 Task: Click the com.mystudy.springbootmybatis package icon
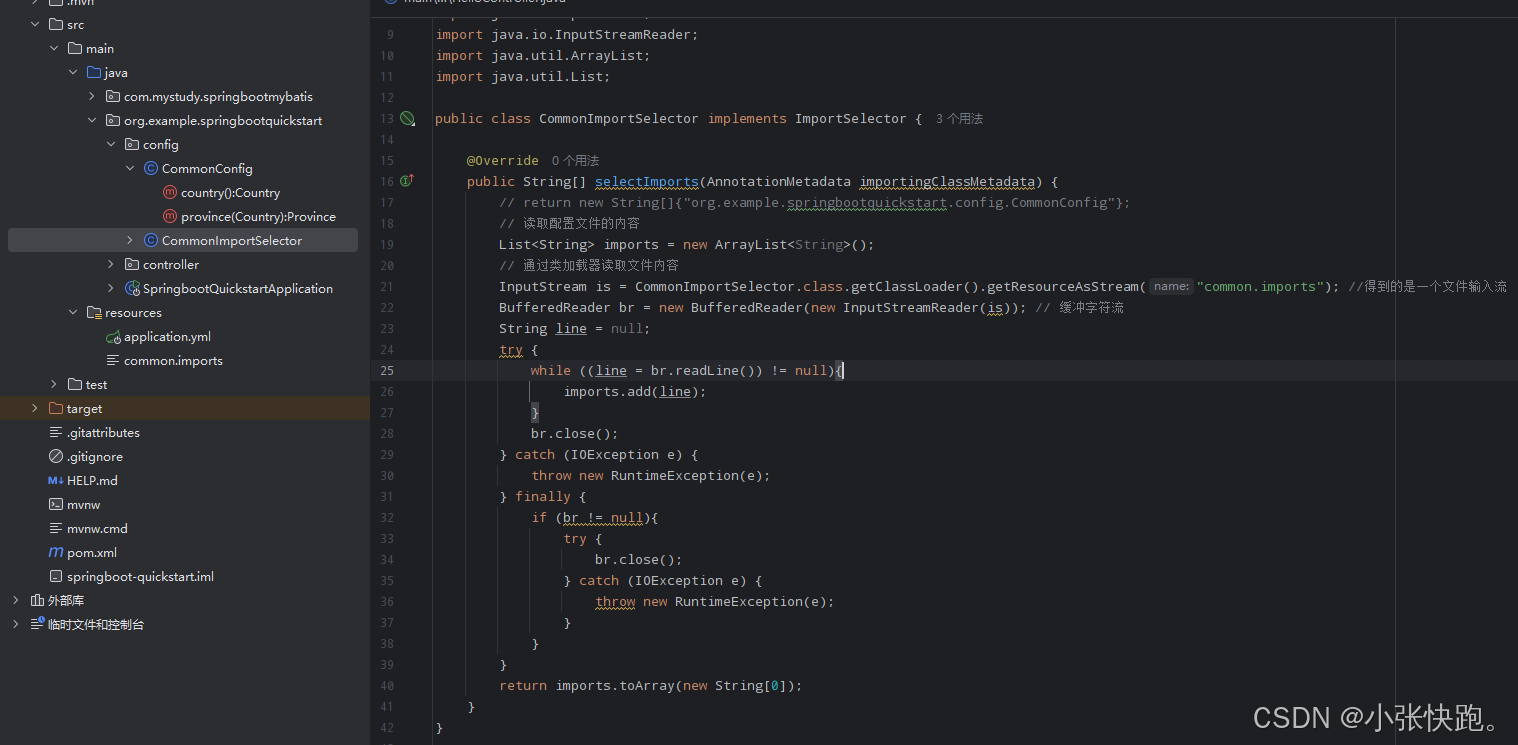(113, 97)
